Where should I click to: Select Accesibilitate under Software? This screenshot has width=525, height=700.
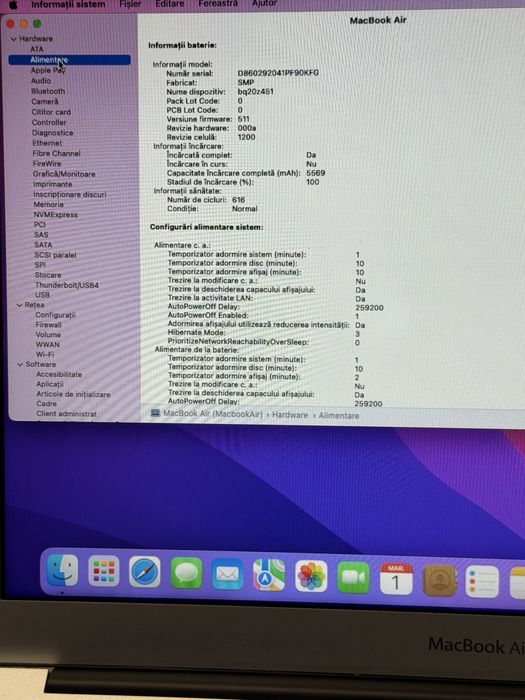click(59, 374)
